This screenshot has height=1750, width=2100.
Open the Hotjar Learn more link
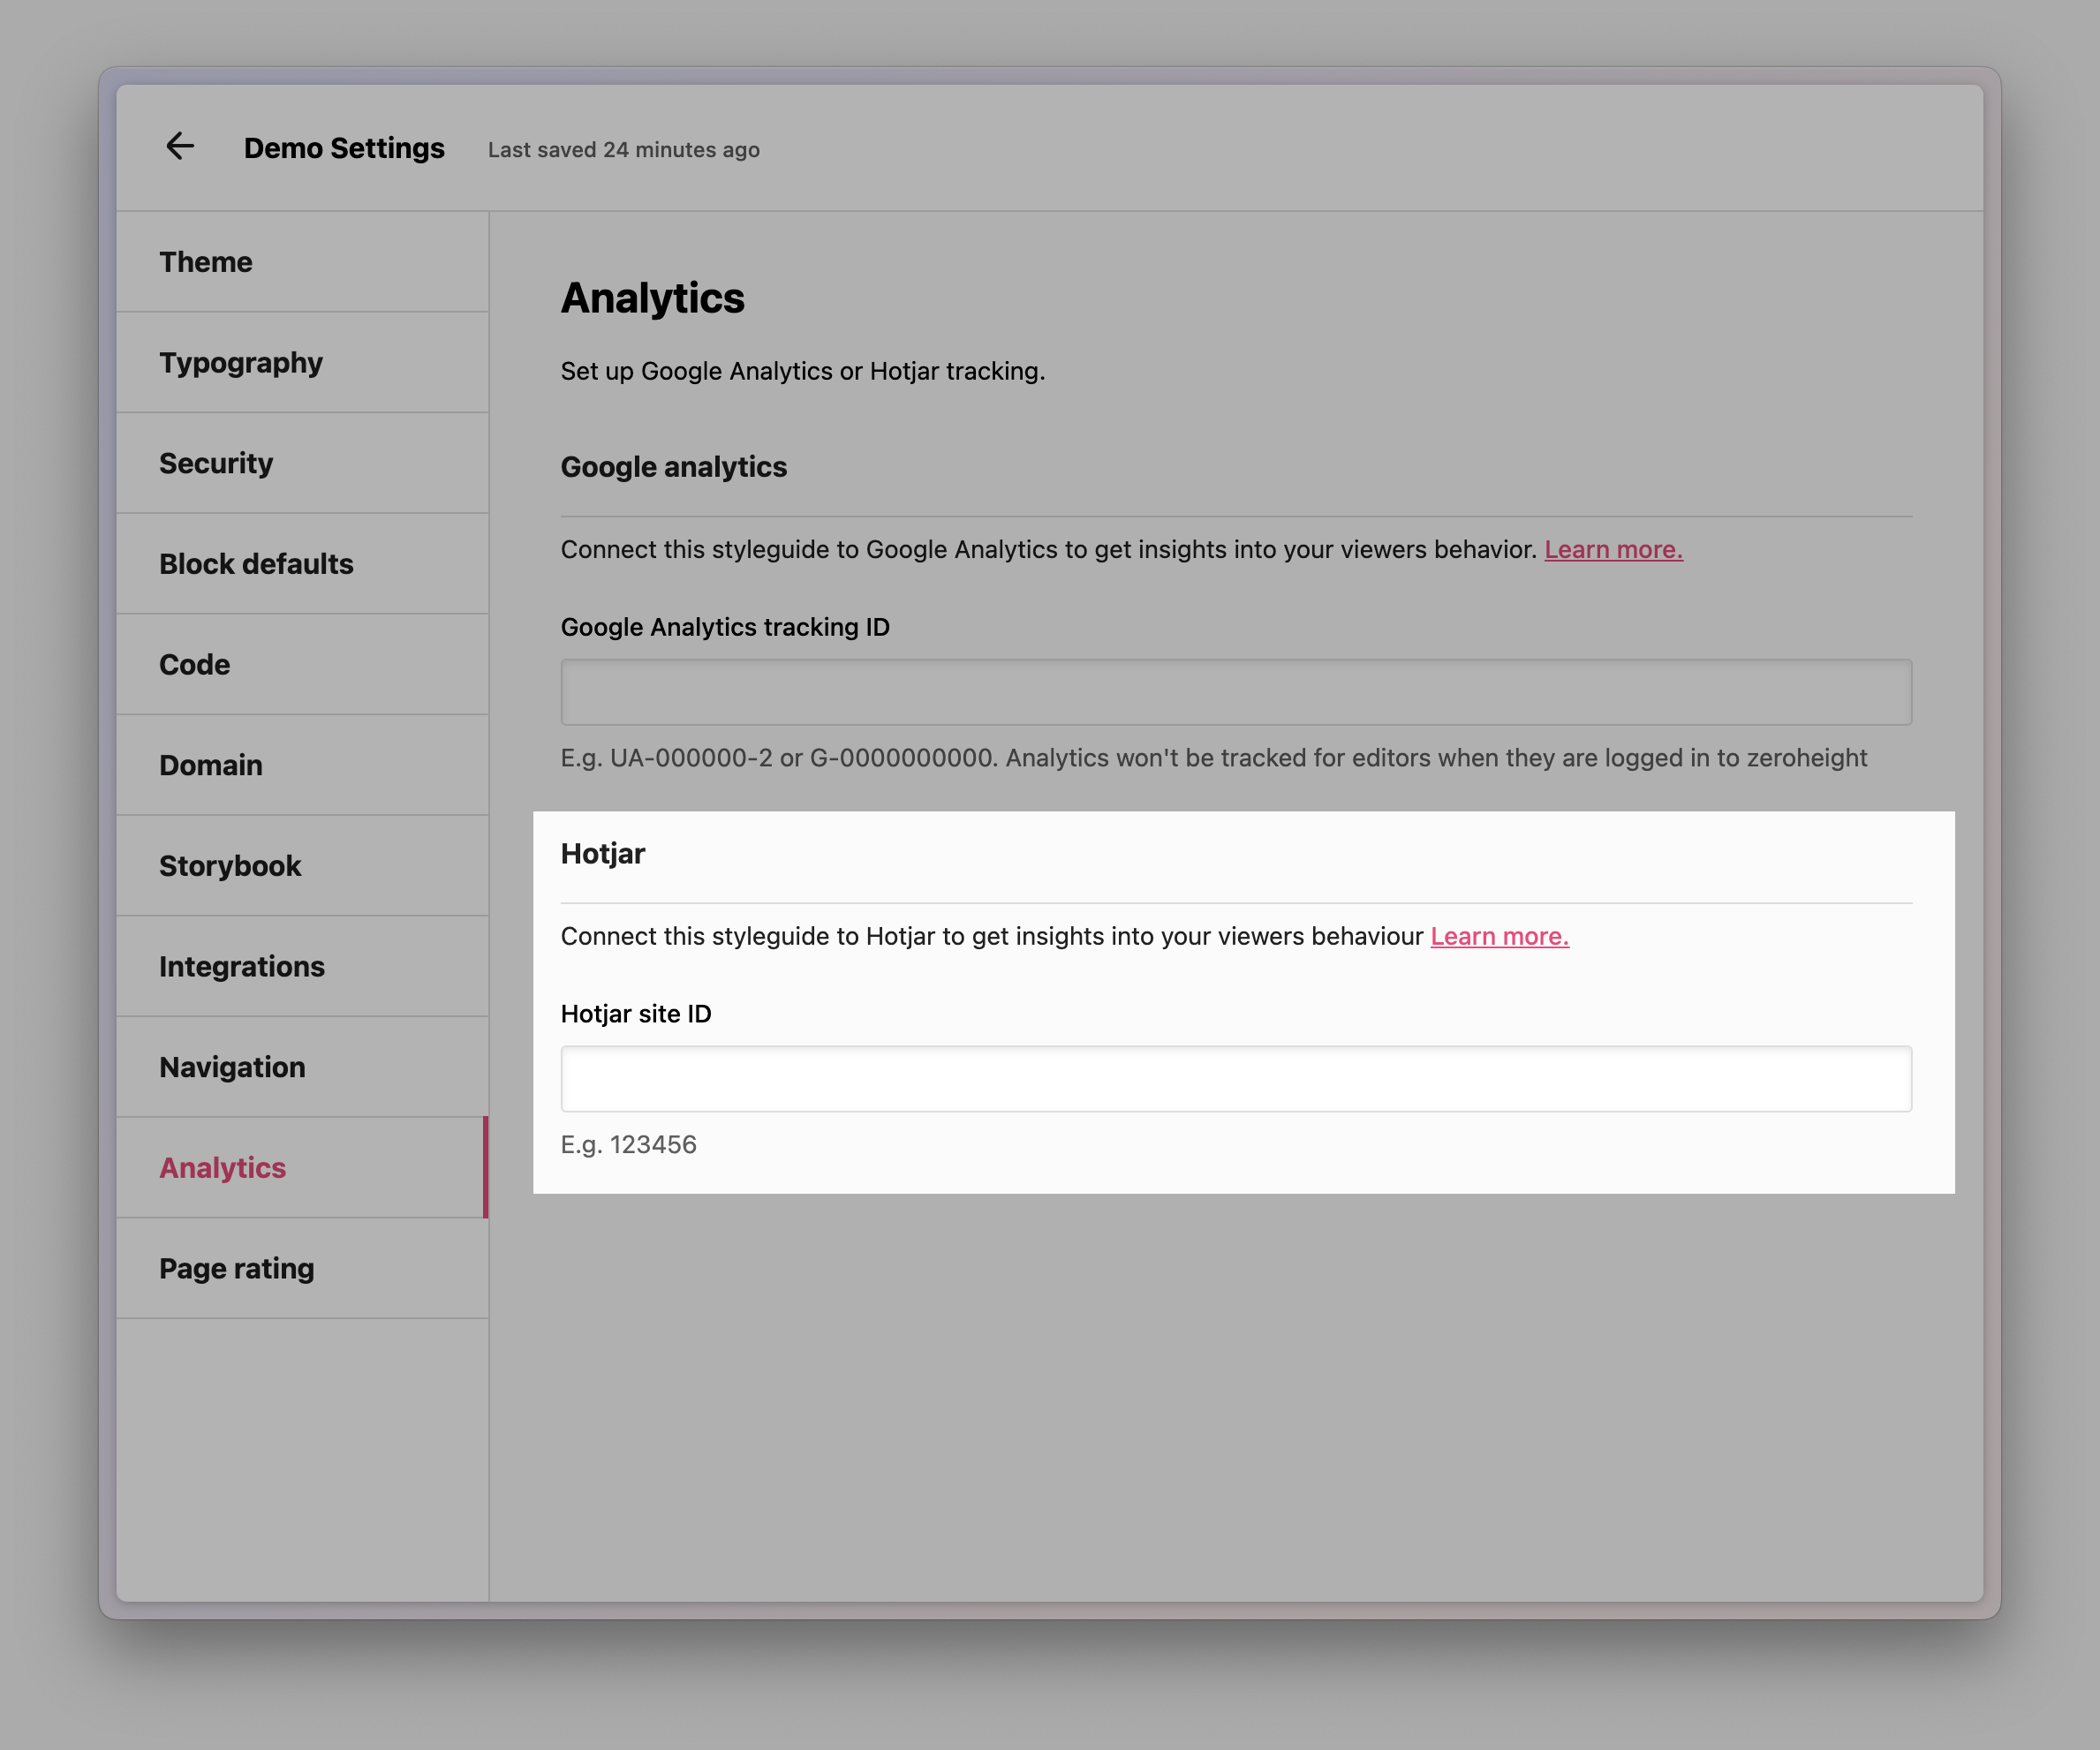pyautogui.click(x=1499, y=937)
